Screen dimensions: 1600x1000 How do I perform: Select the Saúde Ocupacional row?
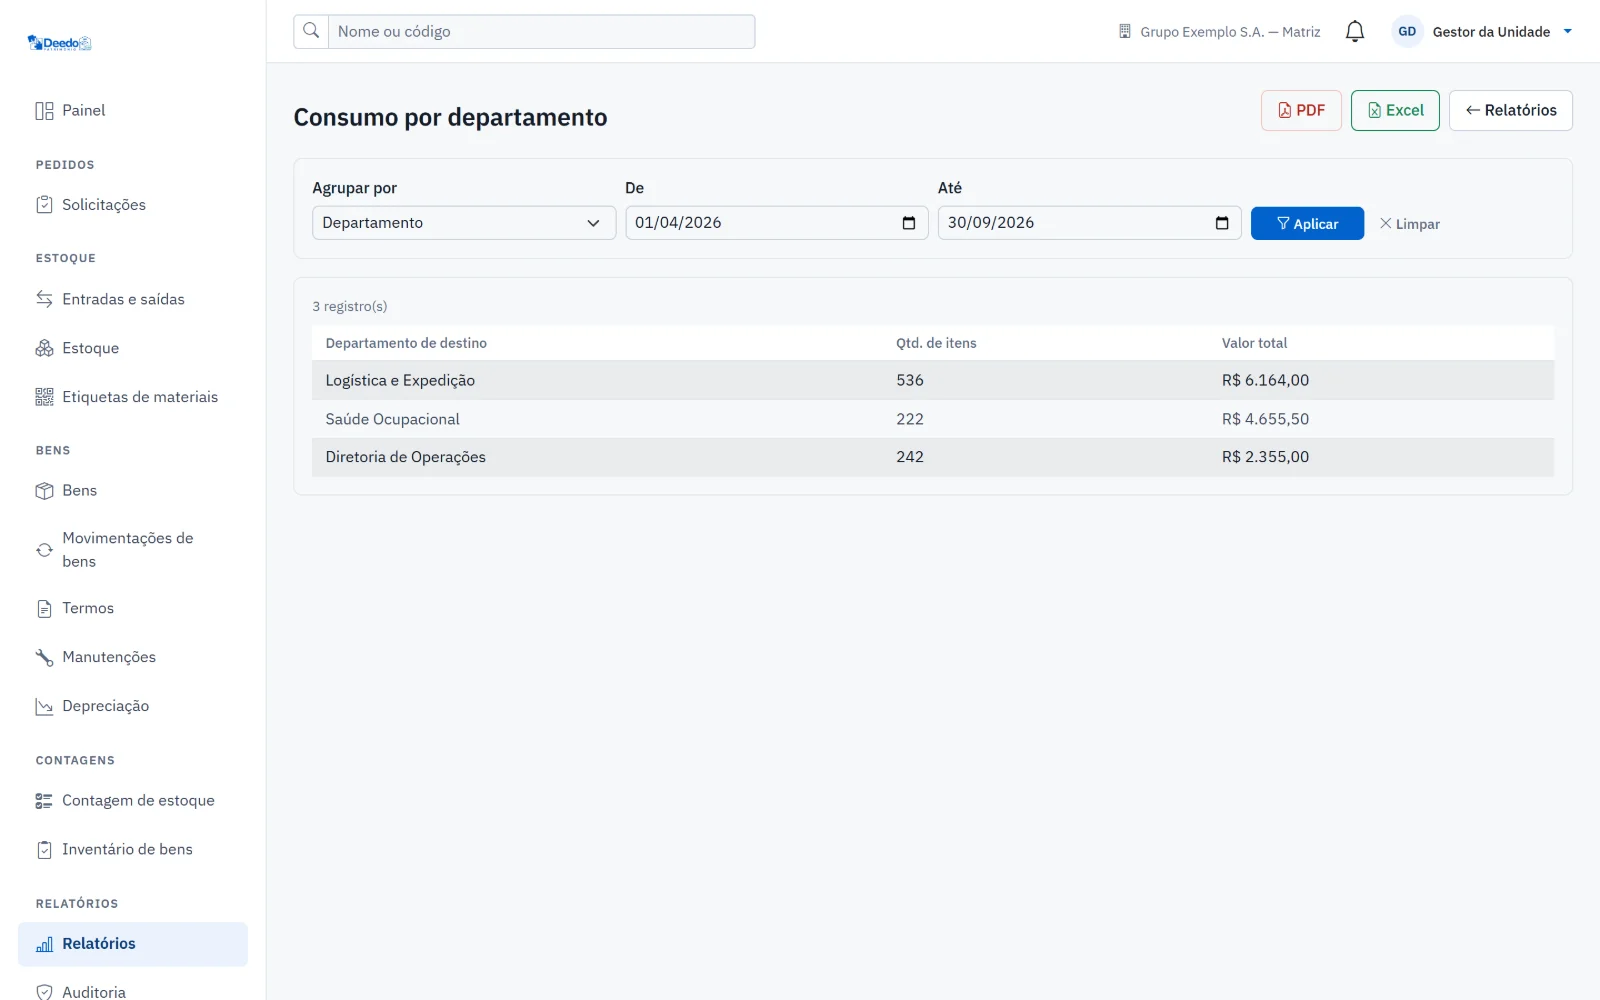tap(933, 419)
